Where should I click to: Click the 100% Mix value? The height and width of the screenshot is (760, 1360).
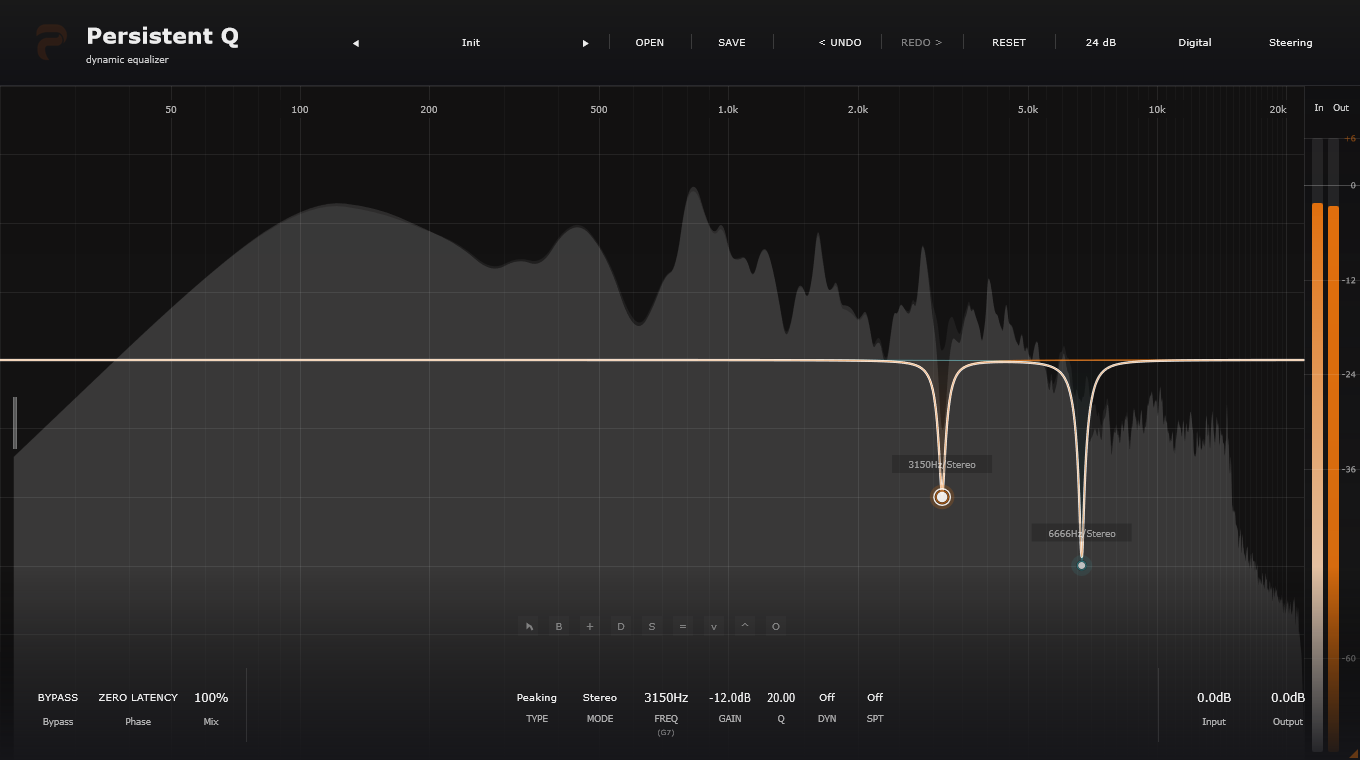click(x=211, y=698)
